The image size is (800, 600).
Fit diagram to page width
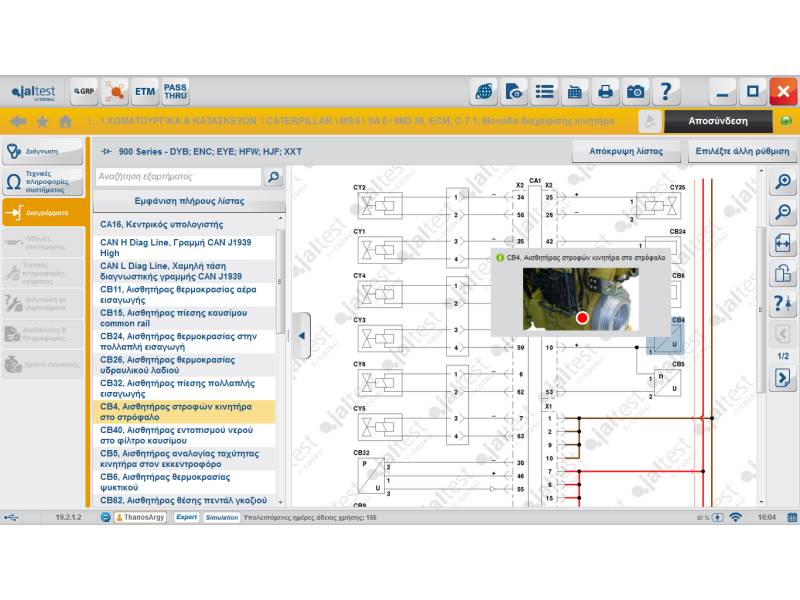pyautogui.click(x=782, y=243)
